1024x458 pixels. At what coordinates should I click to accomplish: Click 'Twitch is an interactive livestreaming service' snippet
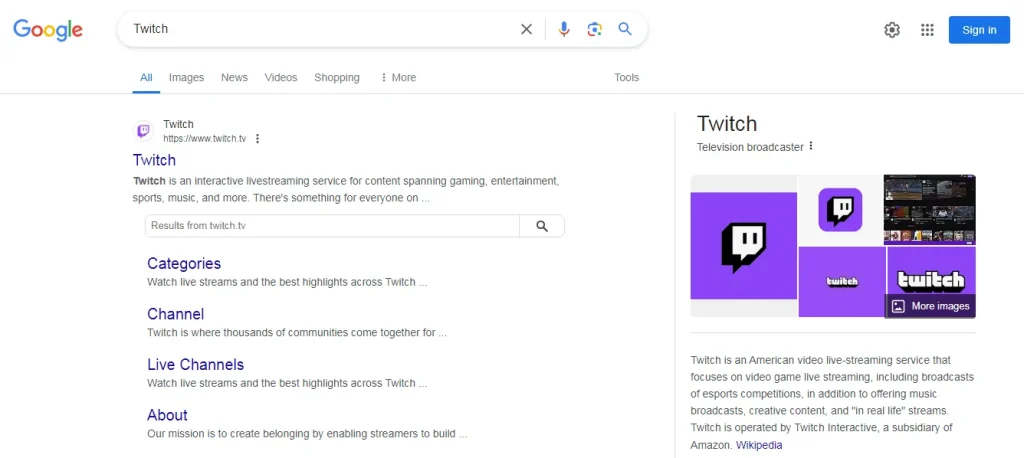(346, 189)
